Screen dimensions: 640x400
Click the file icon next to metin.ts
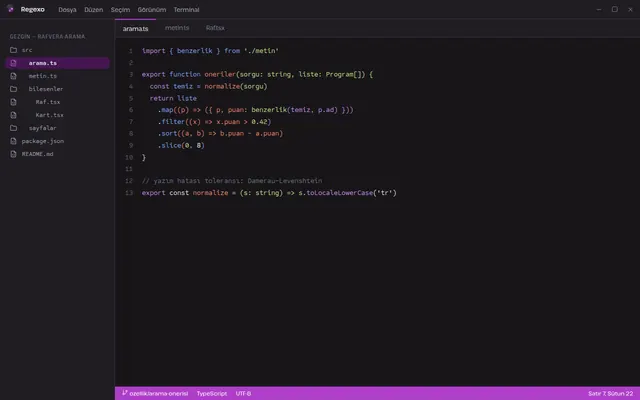13,76
